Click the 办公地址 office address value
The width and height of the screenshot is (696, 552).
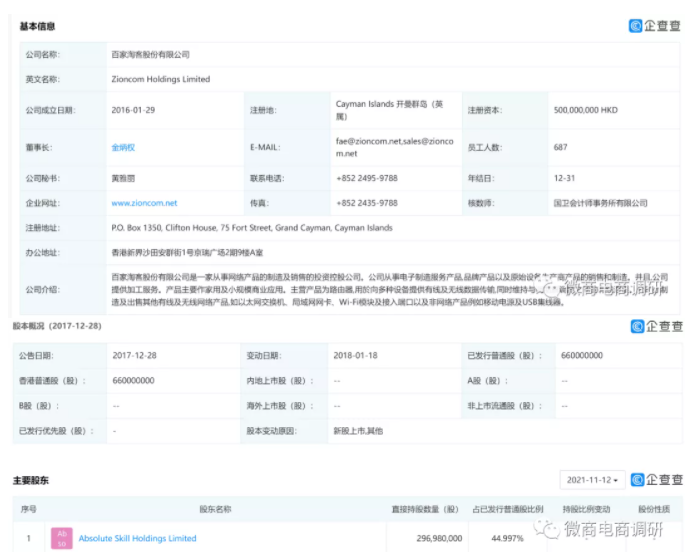187,252
